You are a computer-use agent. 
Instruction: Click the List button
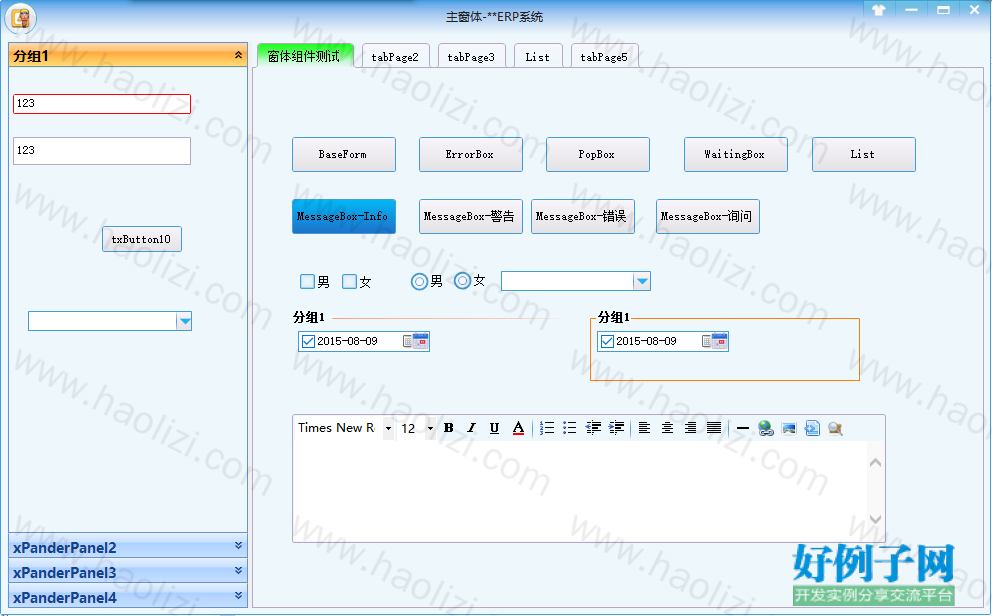864,154
